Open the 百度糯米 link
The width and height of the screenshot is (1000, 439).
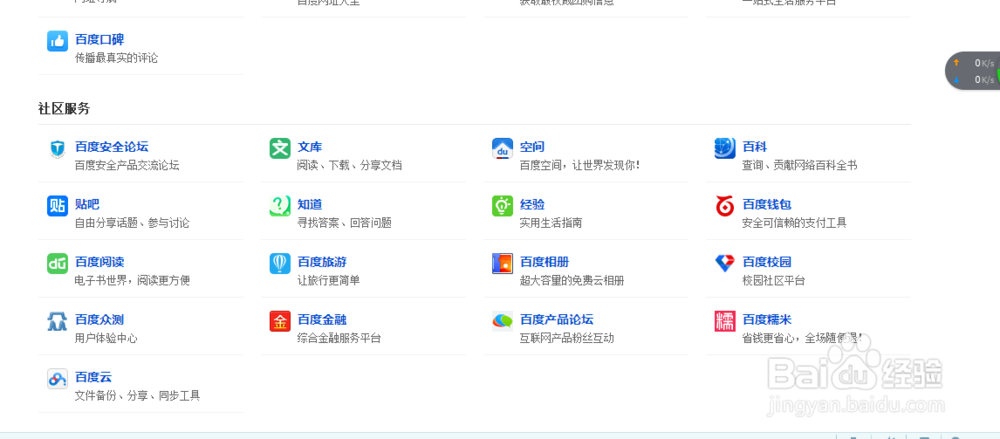tap(767, 319)
